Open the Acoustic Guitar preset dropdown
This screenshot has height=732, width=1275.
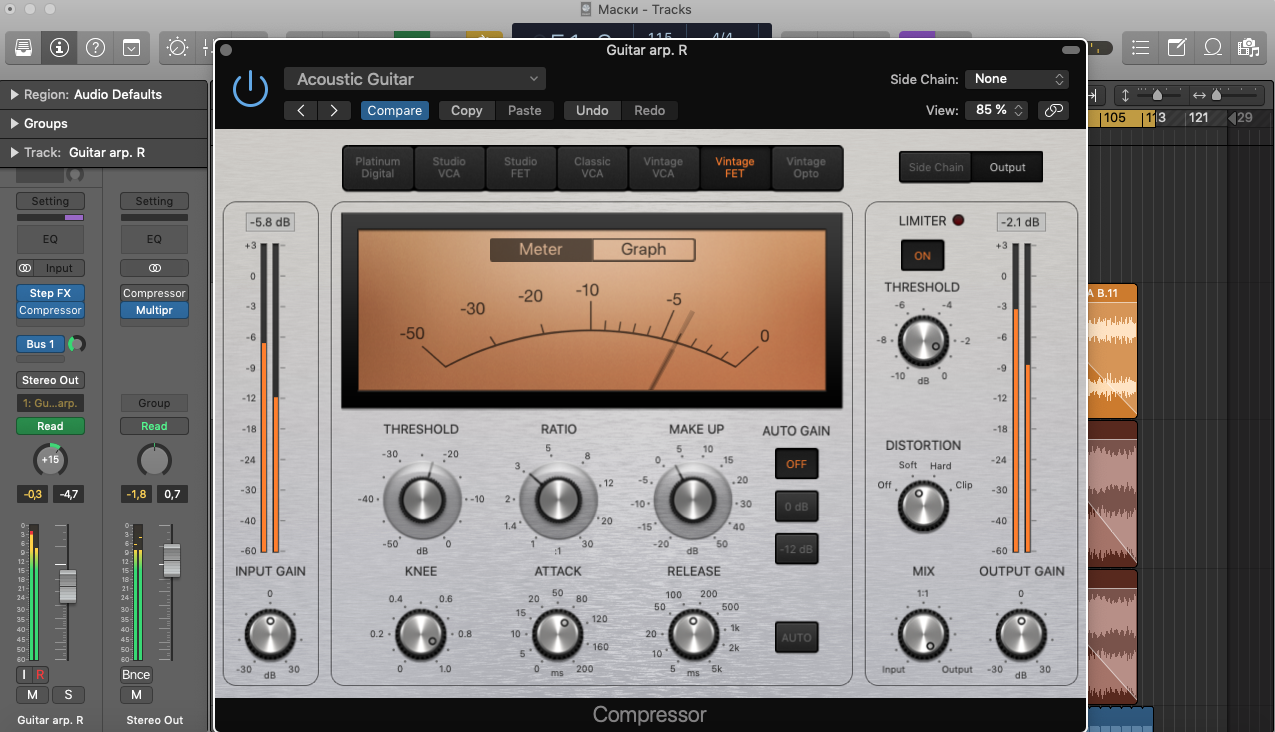tap(414, 79)
